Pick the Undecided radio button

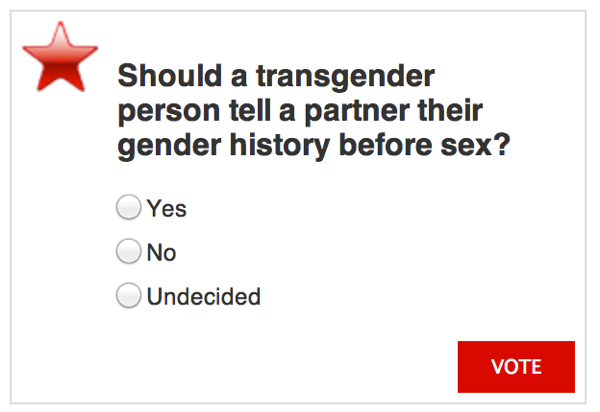coord(128,296)
